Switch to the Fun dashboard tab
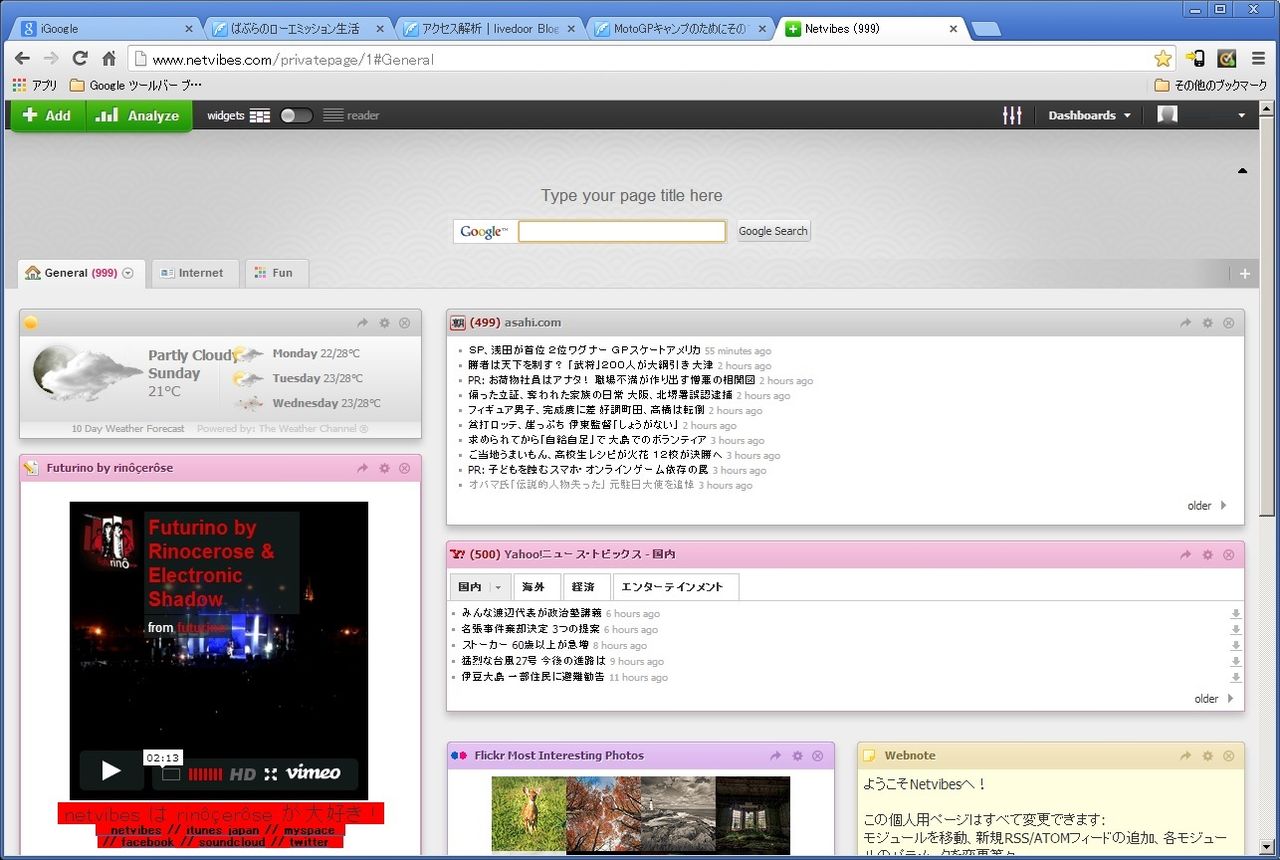 277,273
